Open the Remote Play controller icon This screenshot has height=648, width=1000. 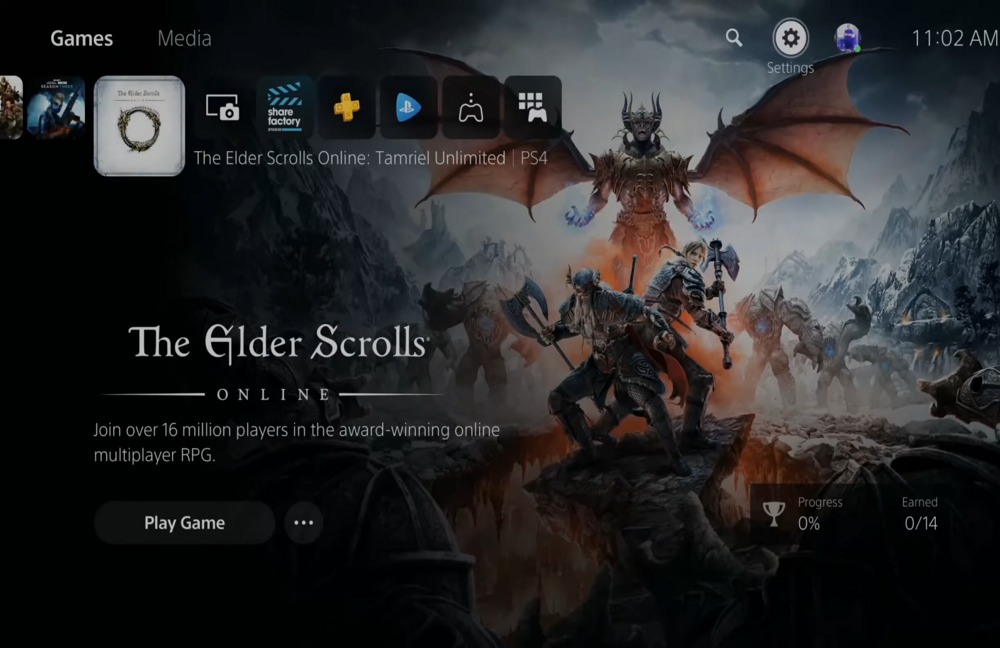coord(471,107)
